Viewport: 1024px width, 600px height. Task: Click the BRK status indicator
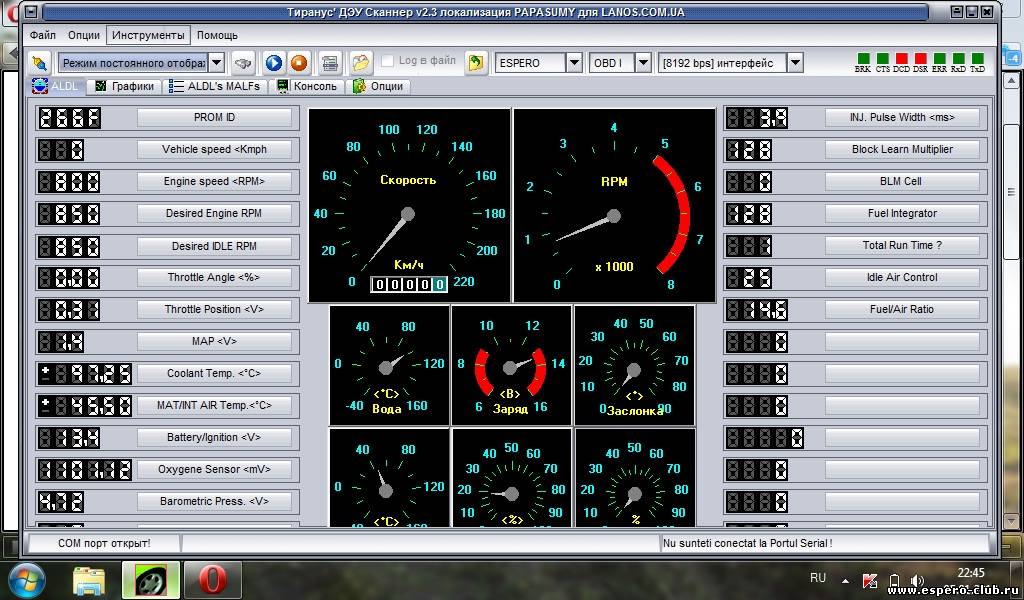[863, 59]
